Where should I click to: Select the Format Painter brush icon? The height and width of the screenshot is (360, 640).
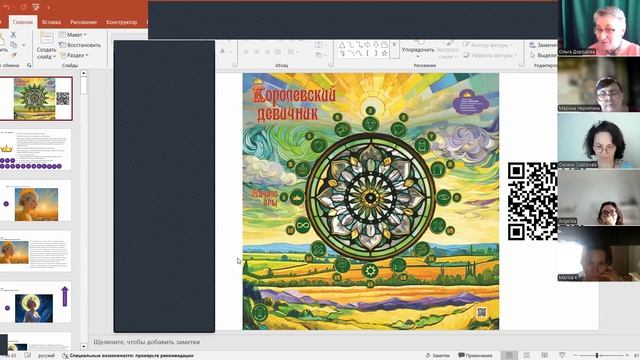tap(14, 54)
